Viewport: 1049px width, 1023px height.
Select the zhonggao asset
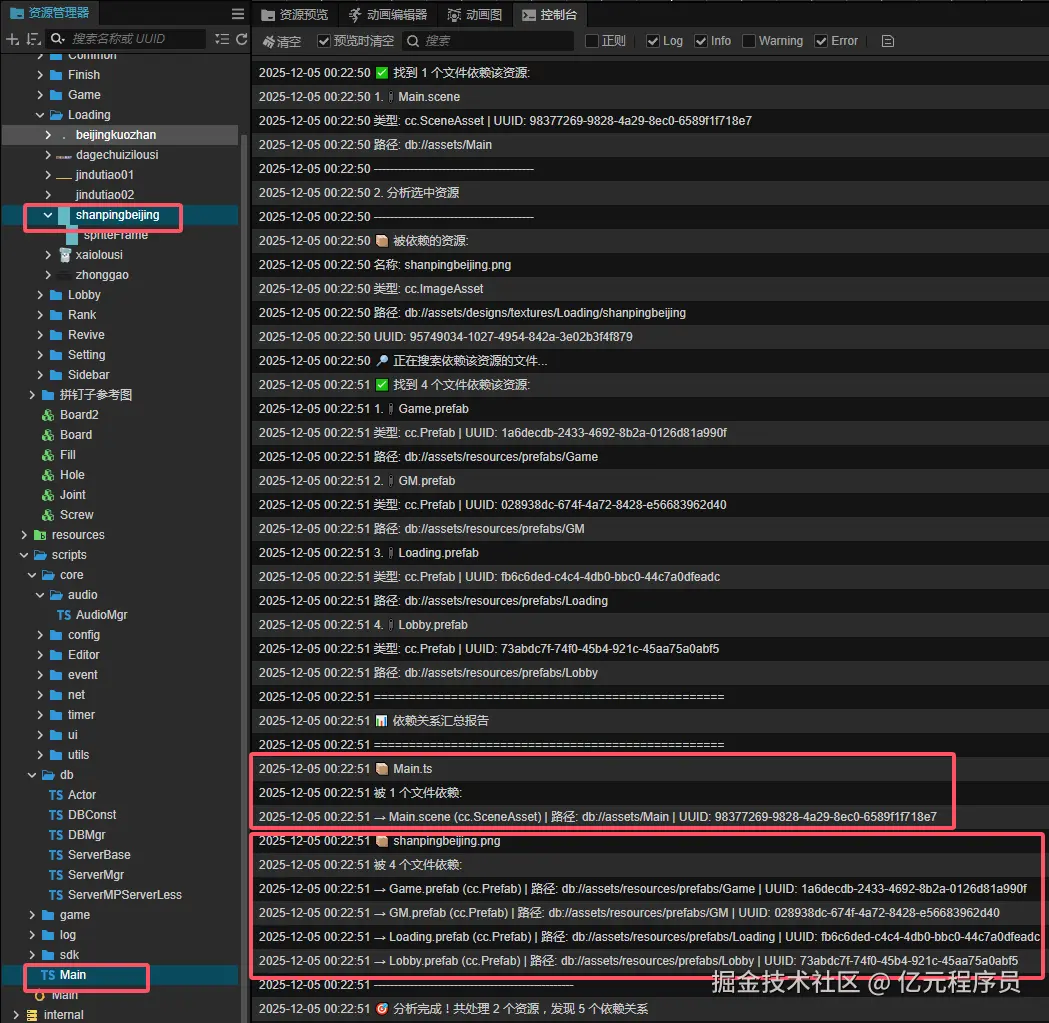(x=102, y=275)
